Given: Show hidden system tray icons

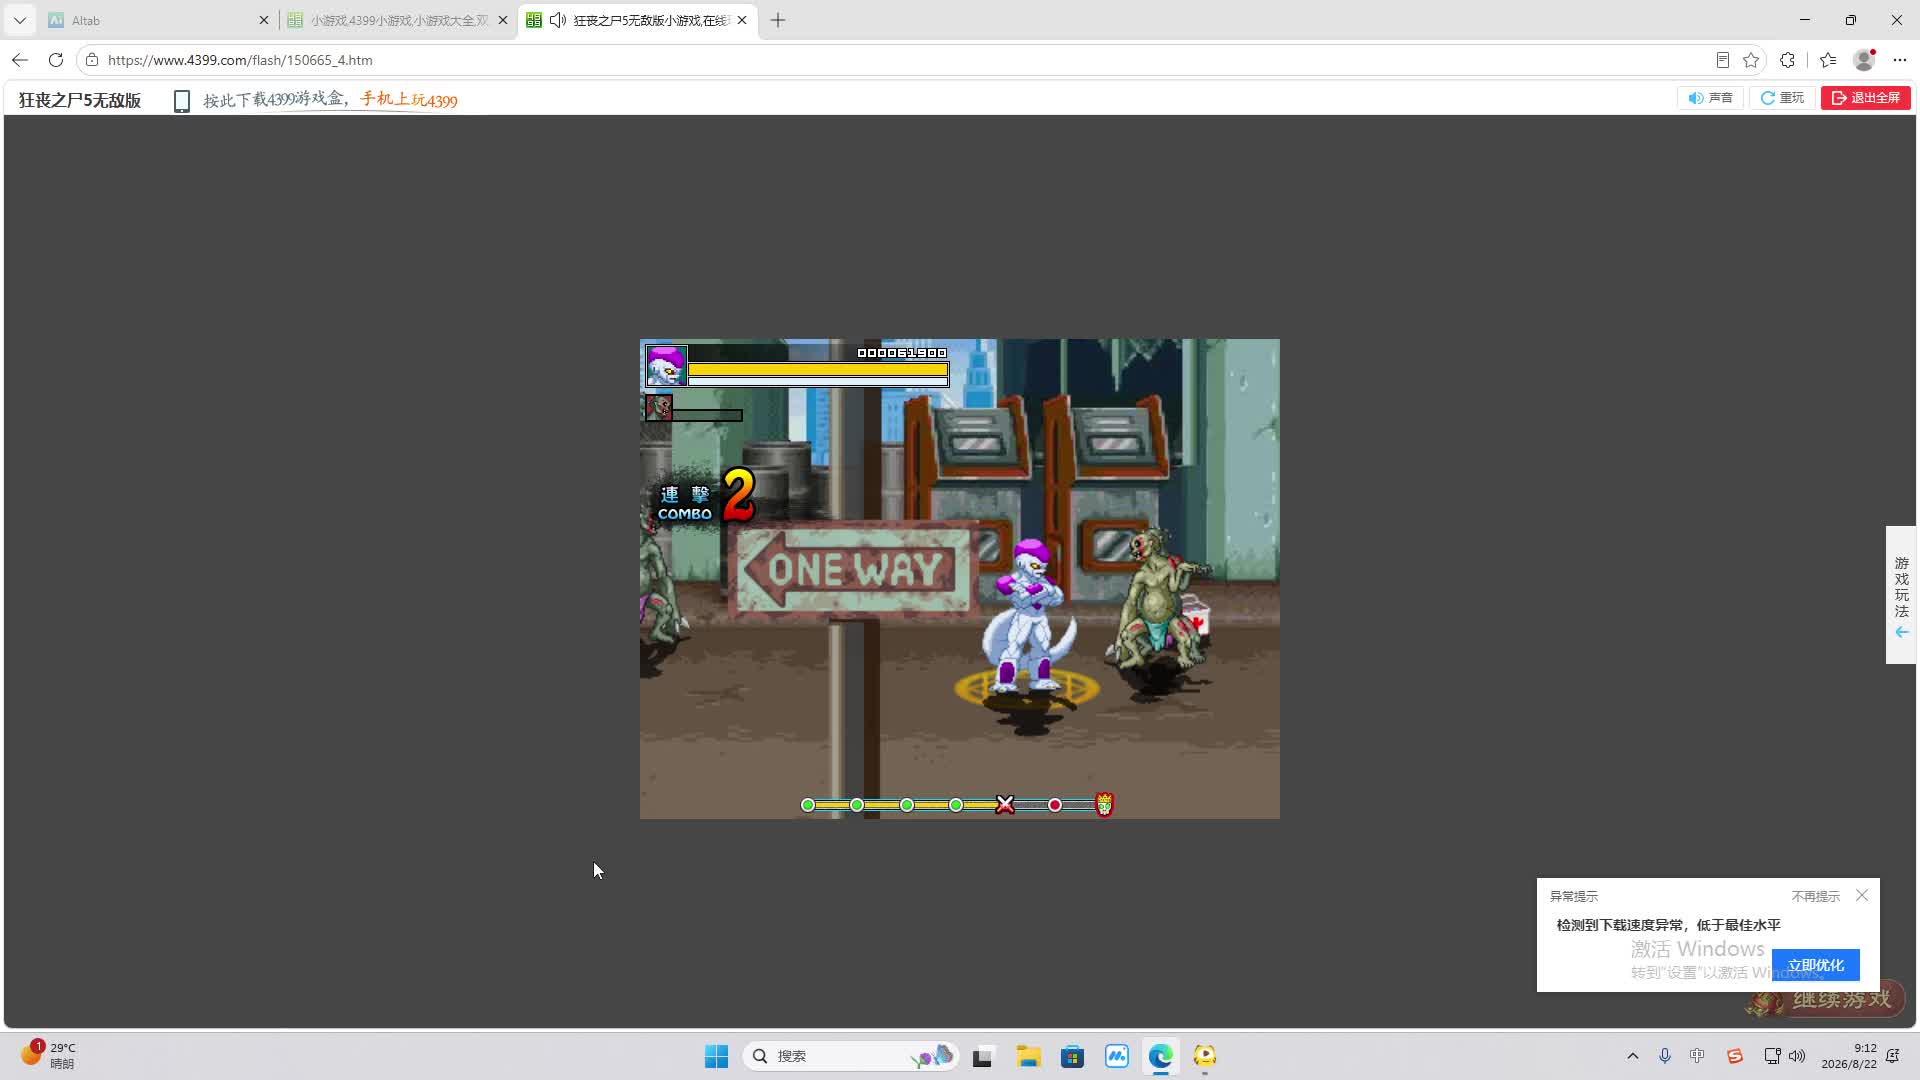Looking at the screenshot, I should tap(1633, 1056).
